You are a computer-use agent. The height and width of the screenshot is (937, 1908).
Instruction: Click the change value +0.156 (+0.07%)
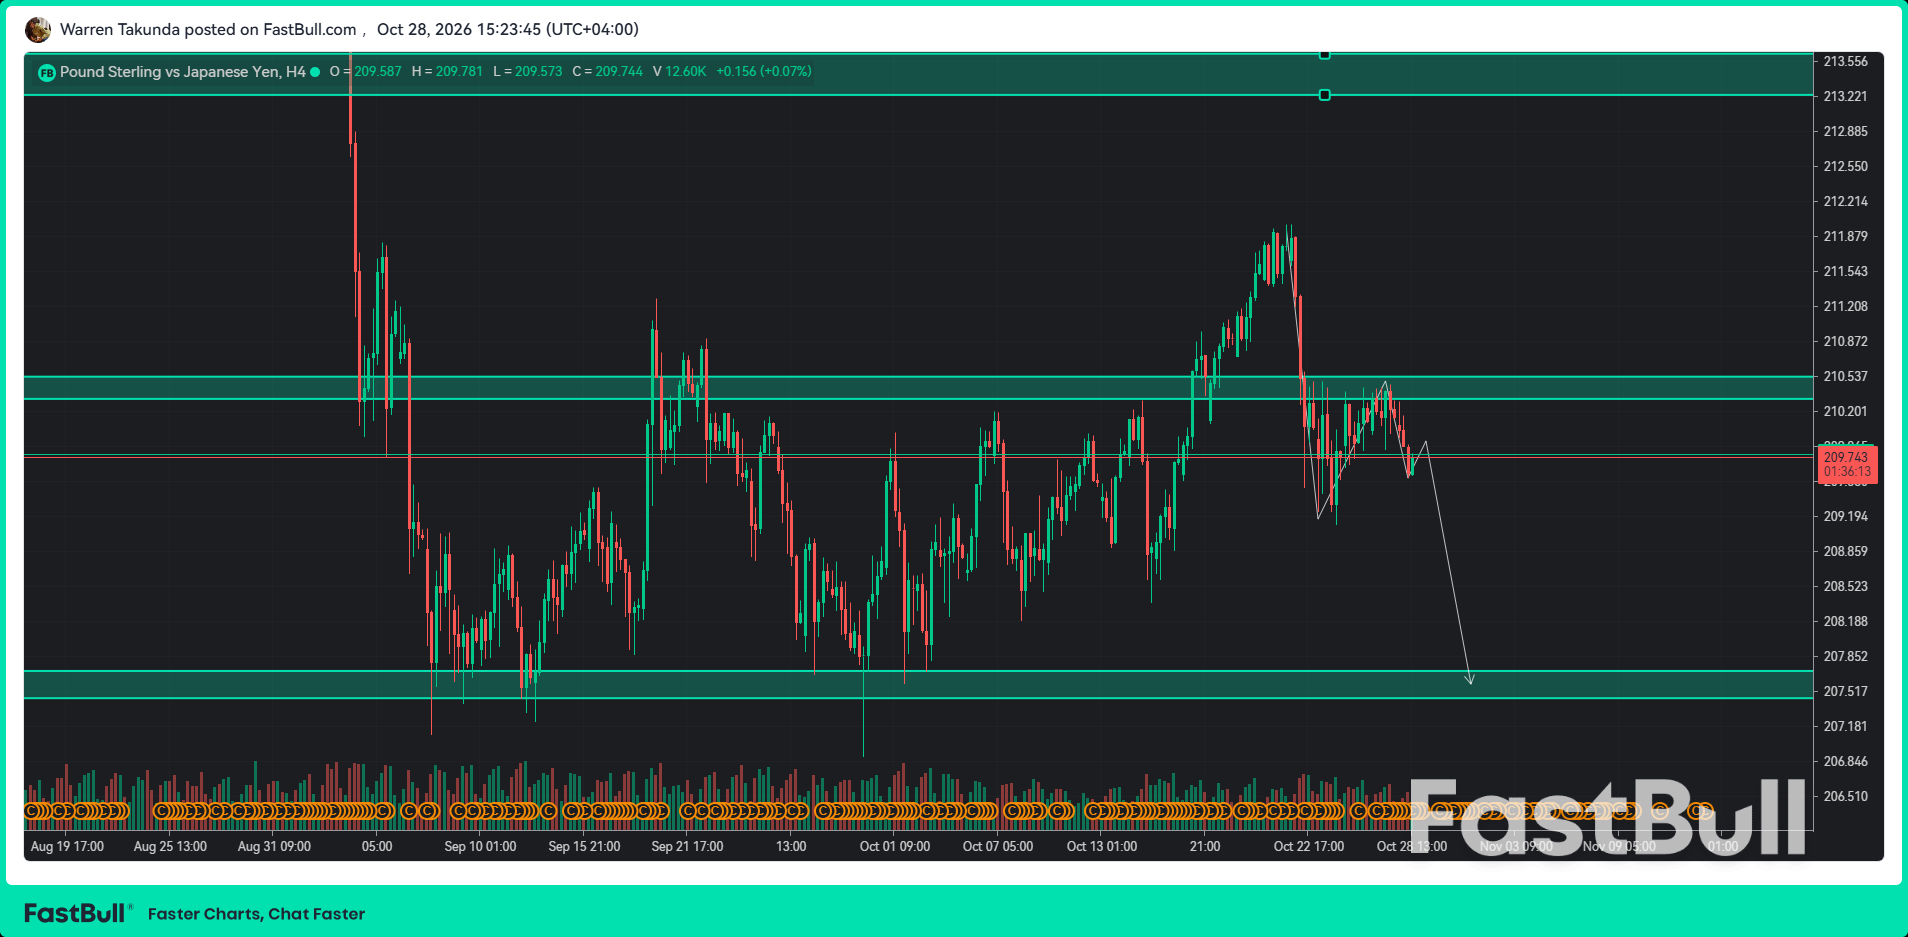tap(764, 71)
